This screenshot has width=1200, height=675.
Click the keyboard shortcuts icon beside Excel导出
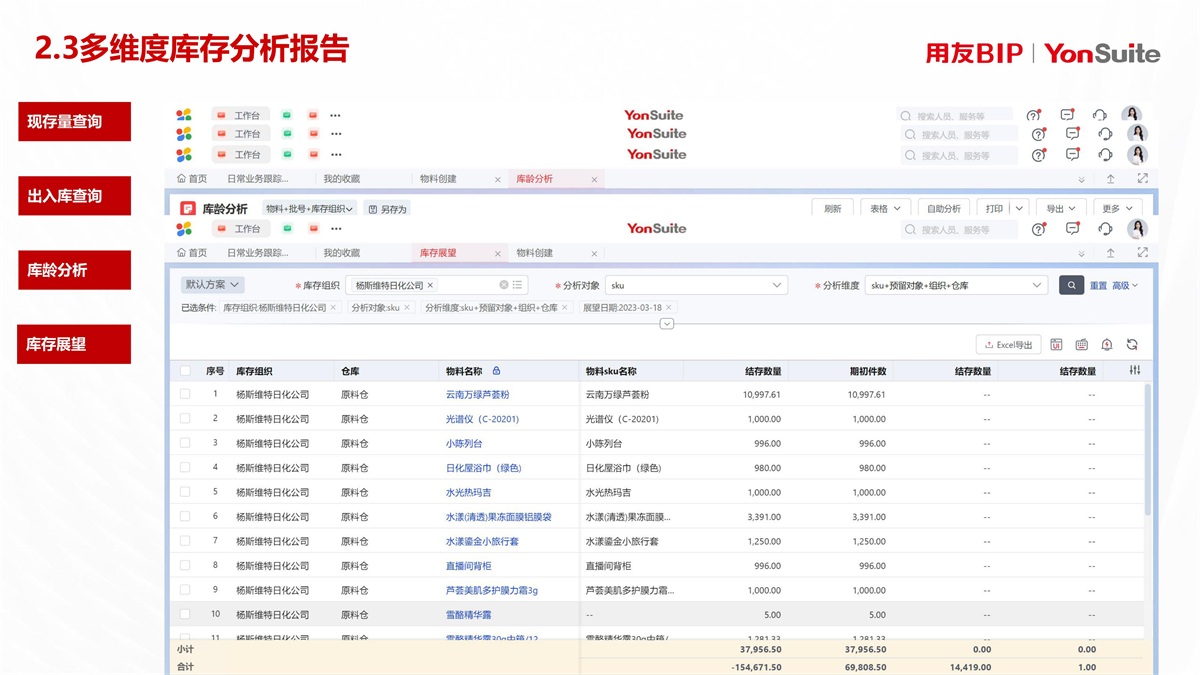1081,344
